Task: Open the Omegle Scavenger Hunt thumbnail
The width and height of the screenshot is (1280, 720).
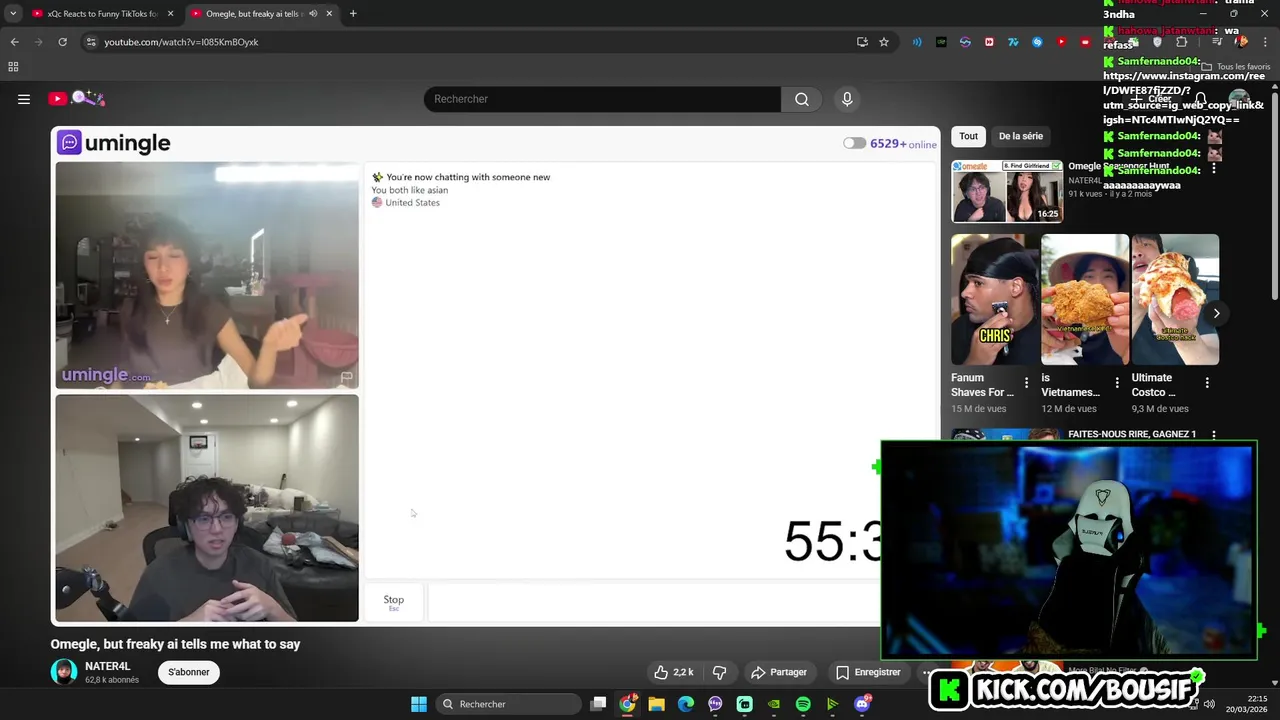Action: click(1007, 192)
